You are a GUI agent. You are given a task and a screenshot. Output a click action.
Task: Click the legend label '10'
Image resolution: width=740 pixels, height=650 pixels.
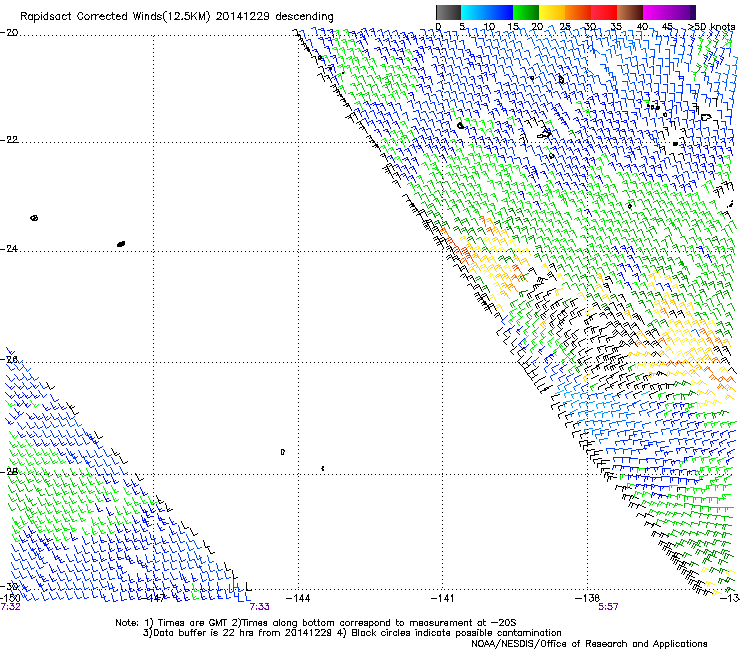point(489,26)
